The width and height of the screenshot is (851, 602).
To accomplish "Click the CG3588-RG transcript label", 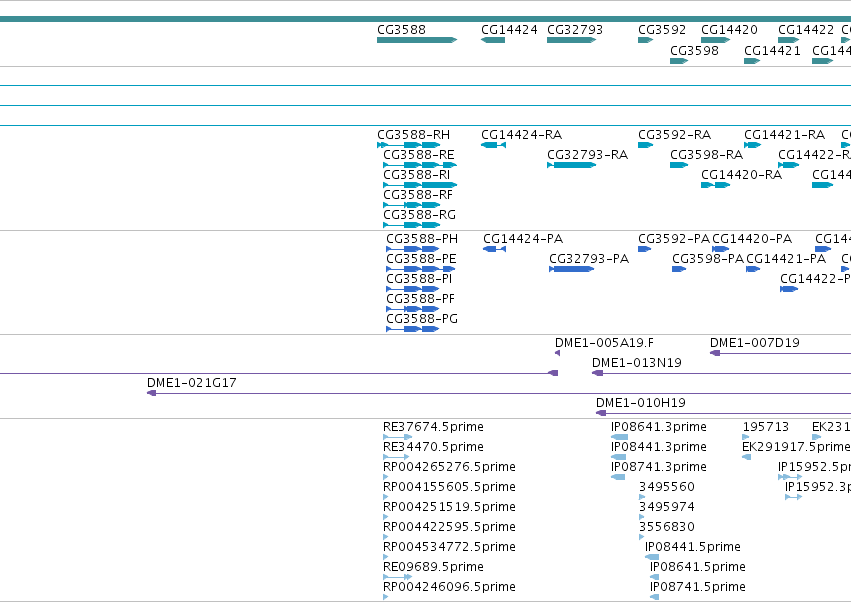I will click(x=420, y=215).
